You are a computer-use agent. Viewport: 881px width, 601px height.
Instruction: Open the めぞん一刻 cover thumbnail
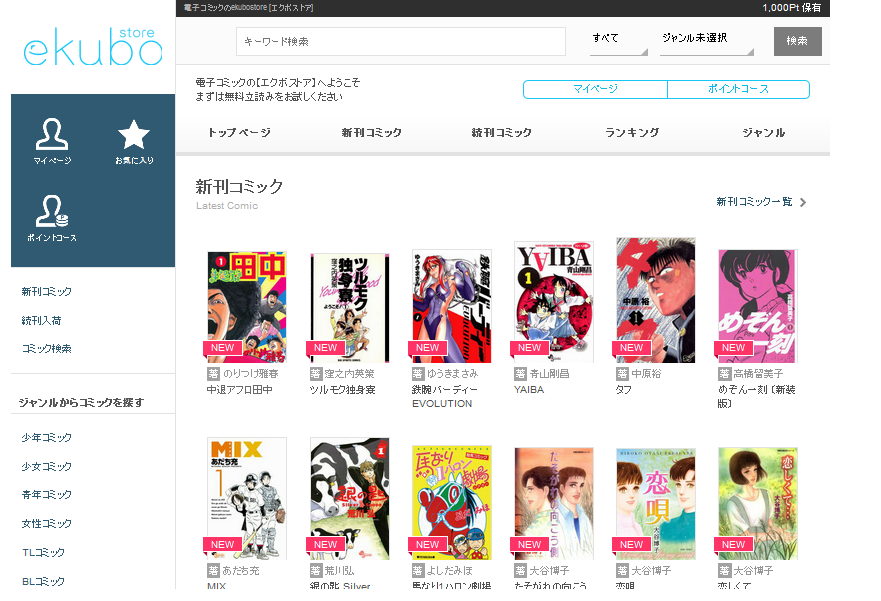pos(757,300)
